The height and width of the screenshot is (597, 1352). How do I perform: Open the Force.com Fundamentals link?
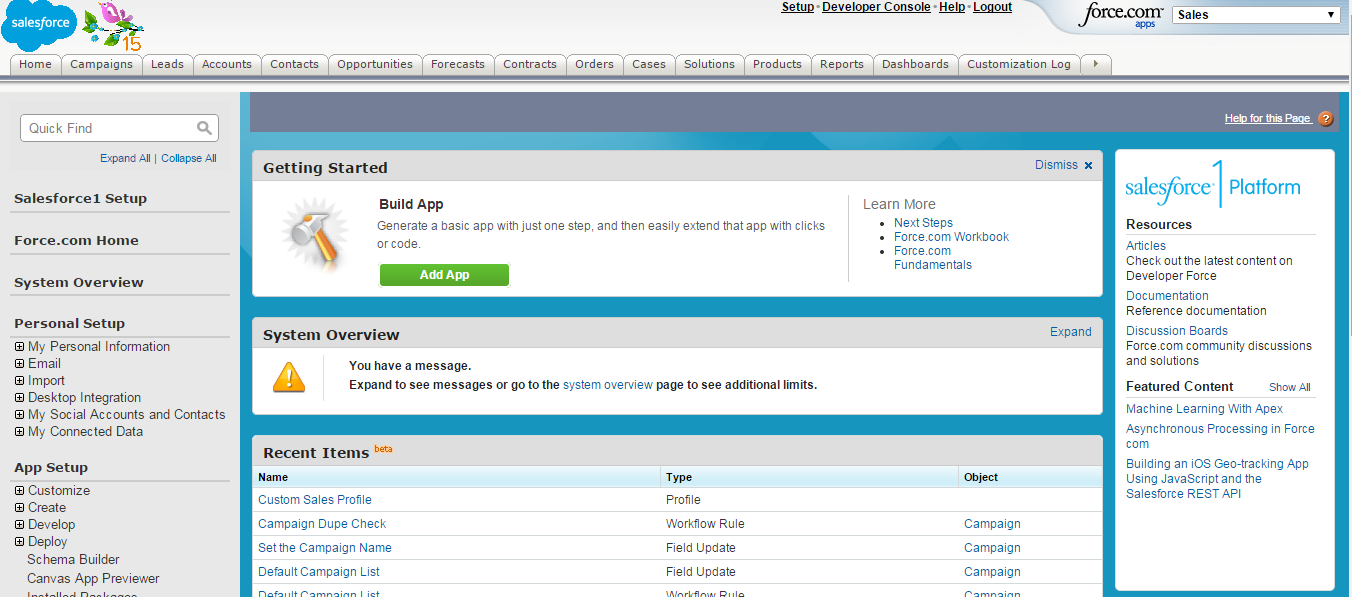tap(932, 258)
